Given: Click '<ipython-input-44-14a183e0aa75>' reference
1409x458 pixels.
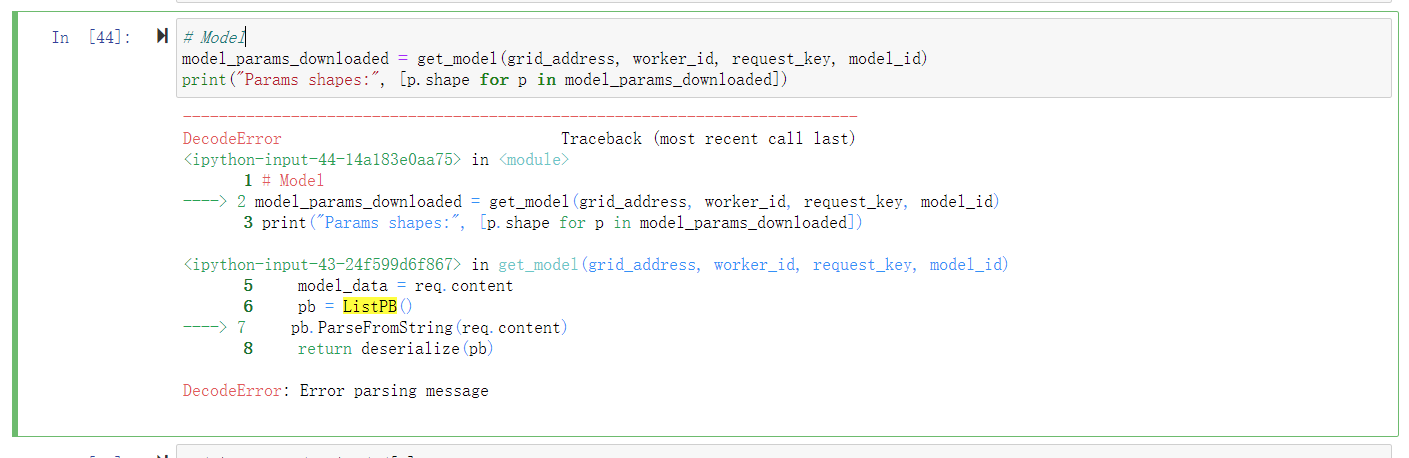Looking at the screenshot, I should [322, 160].
